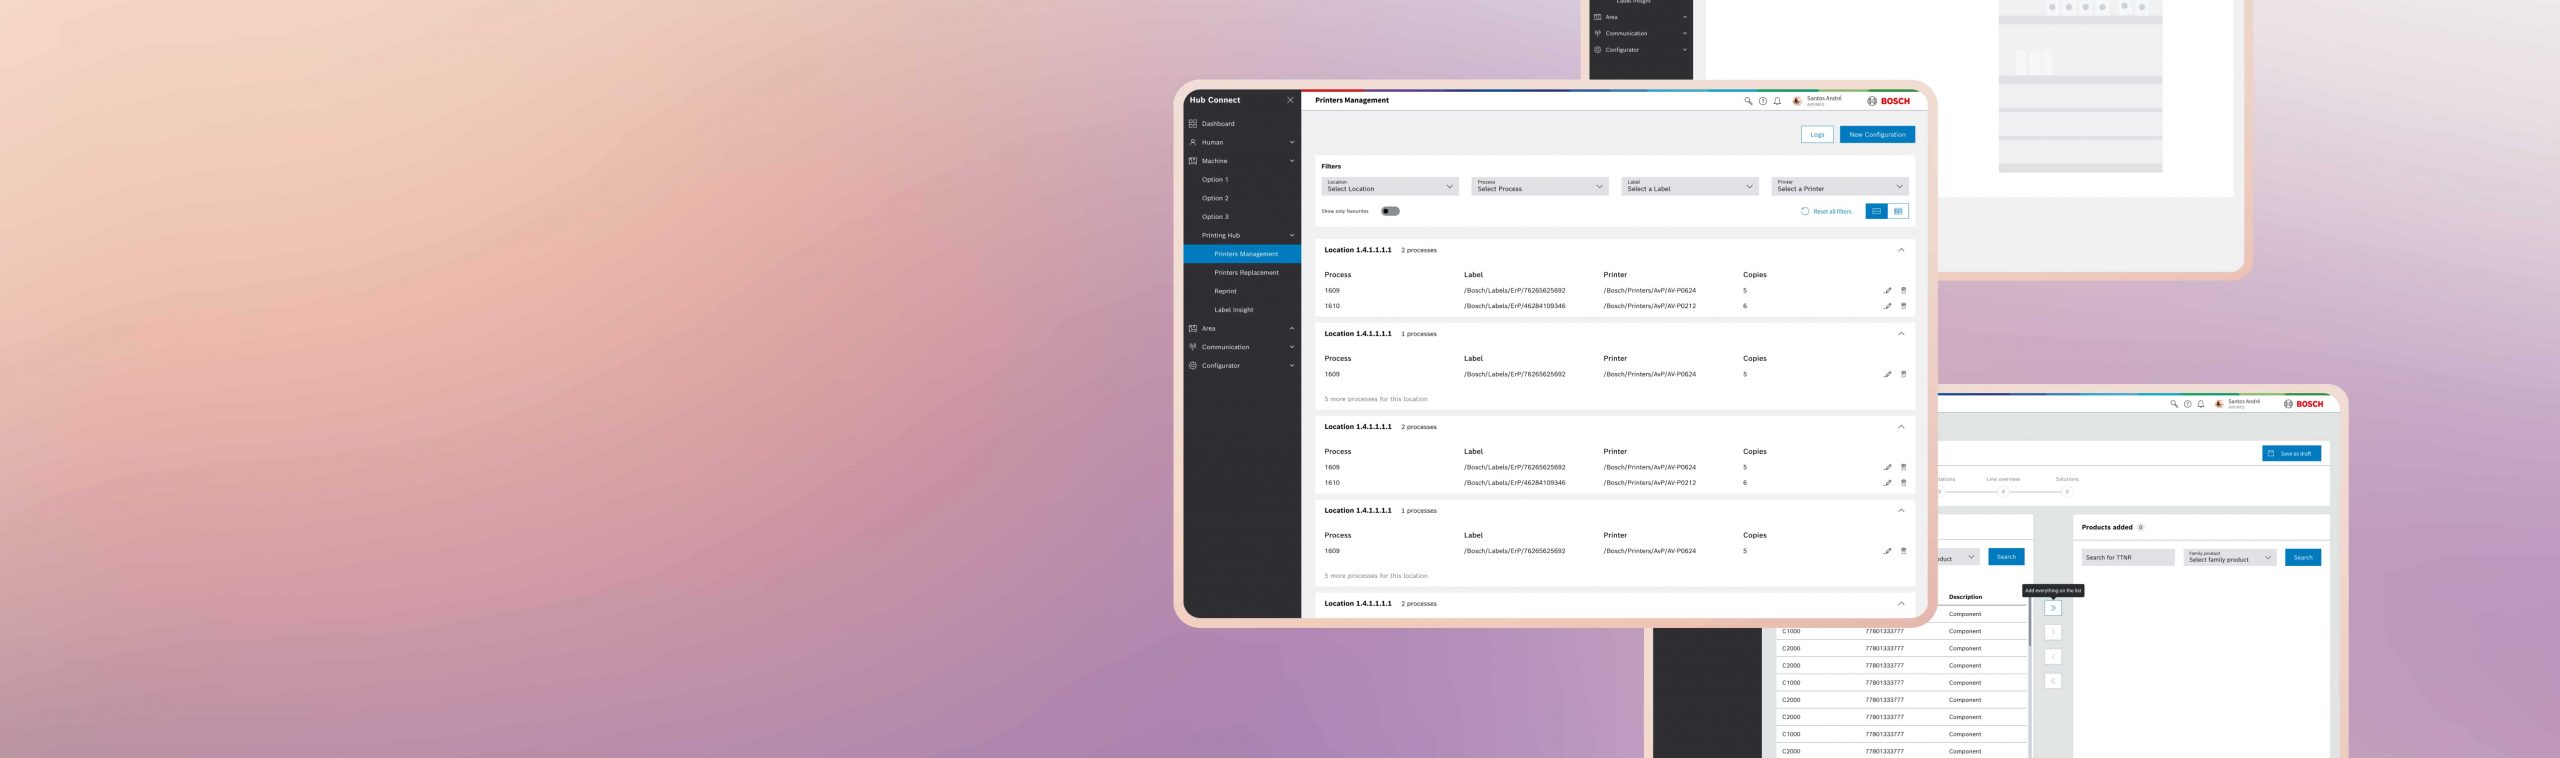Open notifications bell in Printers Management header
This screenshot has height=758, width=2560.
[1777, 101]
